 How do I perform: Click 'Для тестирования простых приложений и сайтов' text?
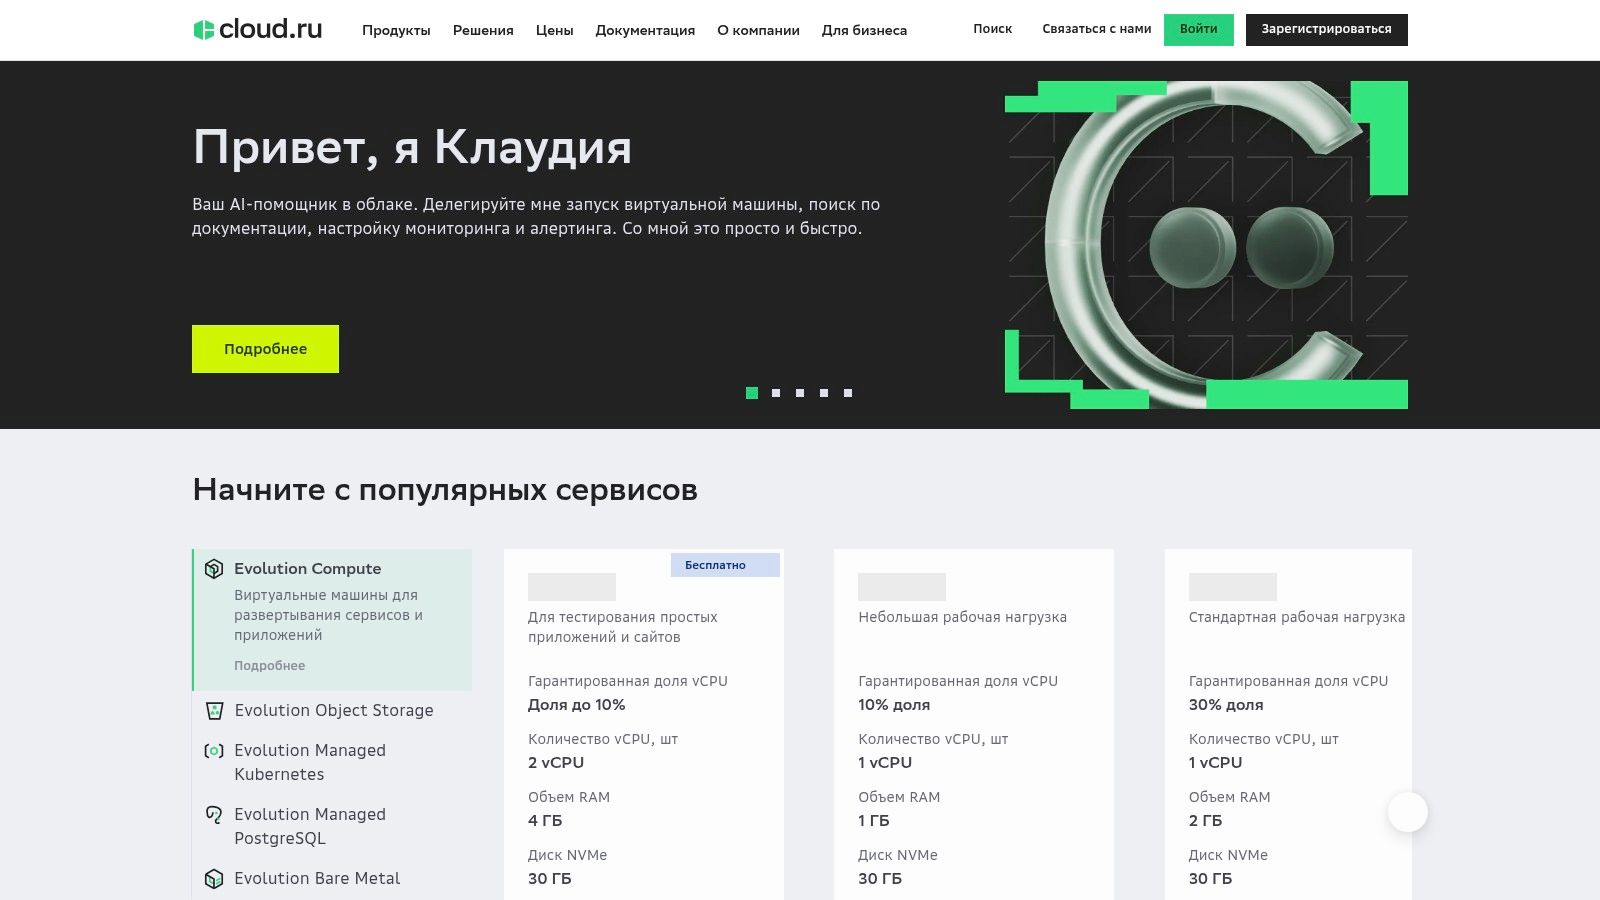click(622, 627)
